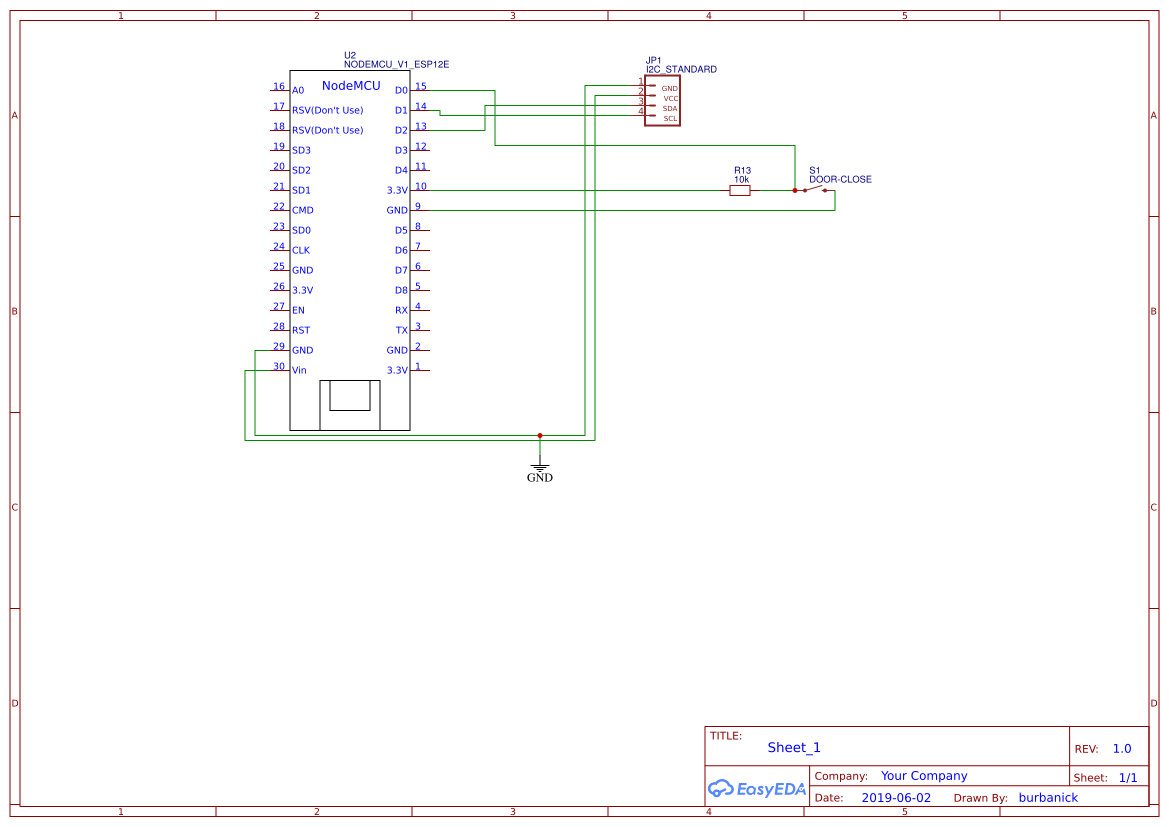Screen dimensions: 1169x827
Task: Edit the Your Company field
Action: (923, 775)
